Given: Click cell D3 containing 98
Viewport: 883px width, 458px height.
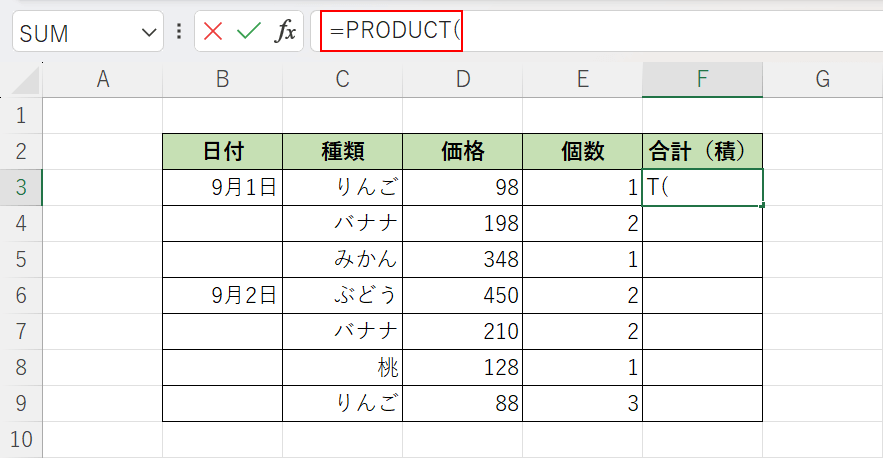Looking at the screenshot, I should point(462,187).
